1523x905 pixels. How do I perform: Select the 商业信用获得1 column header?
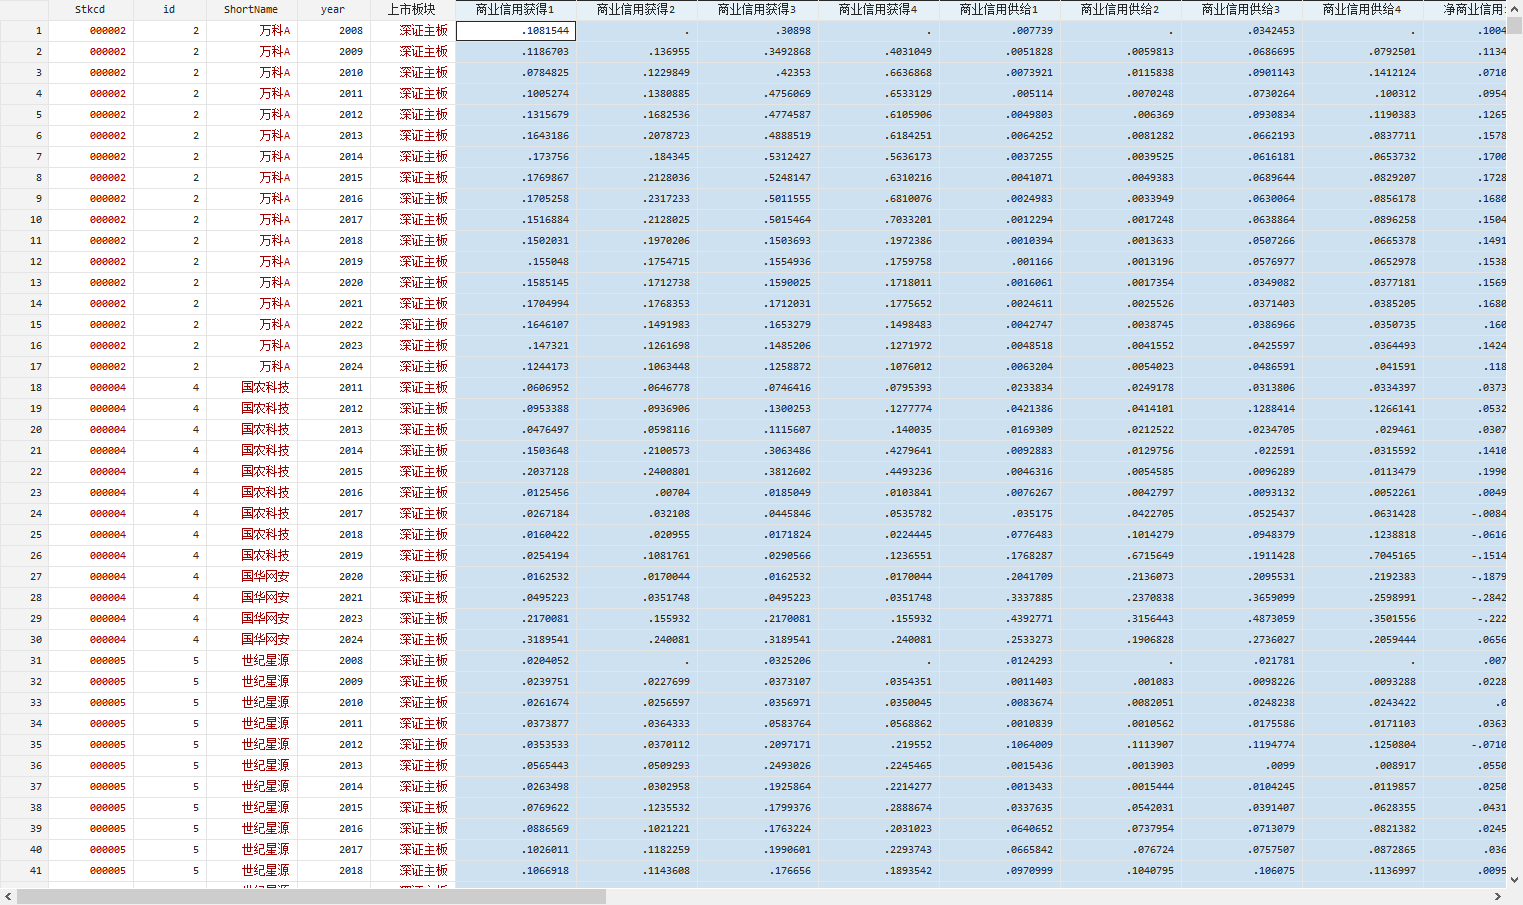click(515, 9)
